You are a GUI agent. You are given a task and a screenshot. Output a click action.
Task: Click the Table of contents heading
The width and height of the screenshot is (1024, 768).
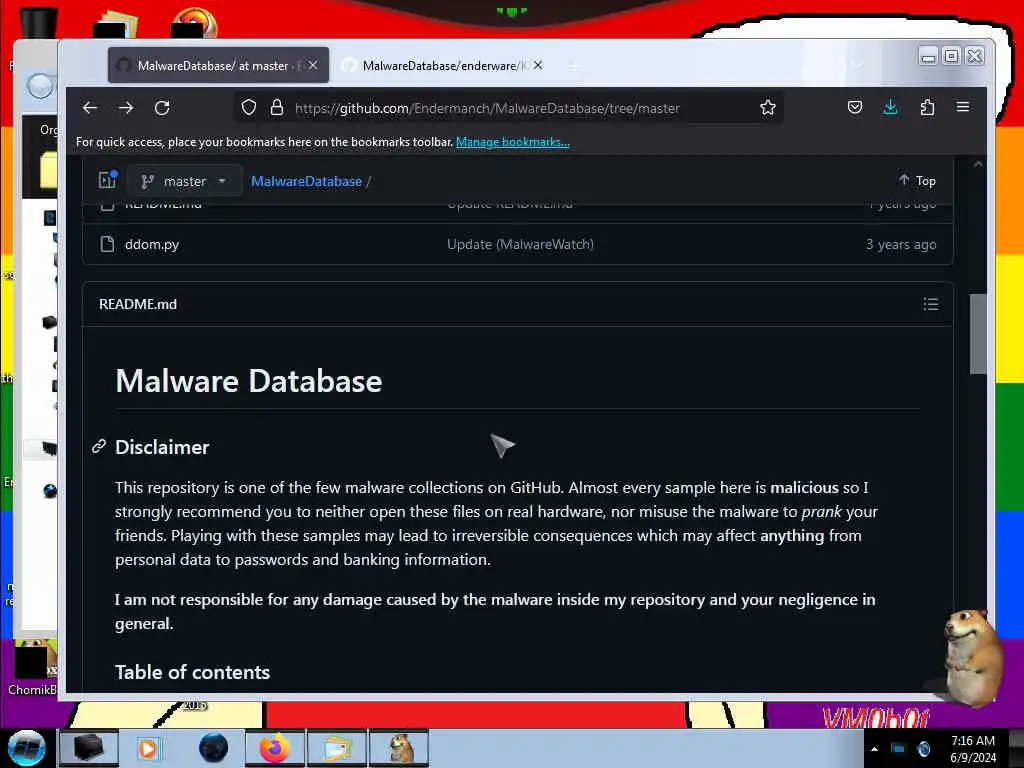point(192,672)
